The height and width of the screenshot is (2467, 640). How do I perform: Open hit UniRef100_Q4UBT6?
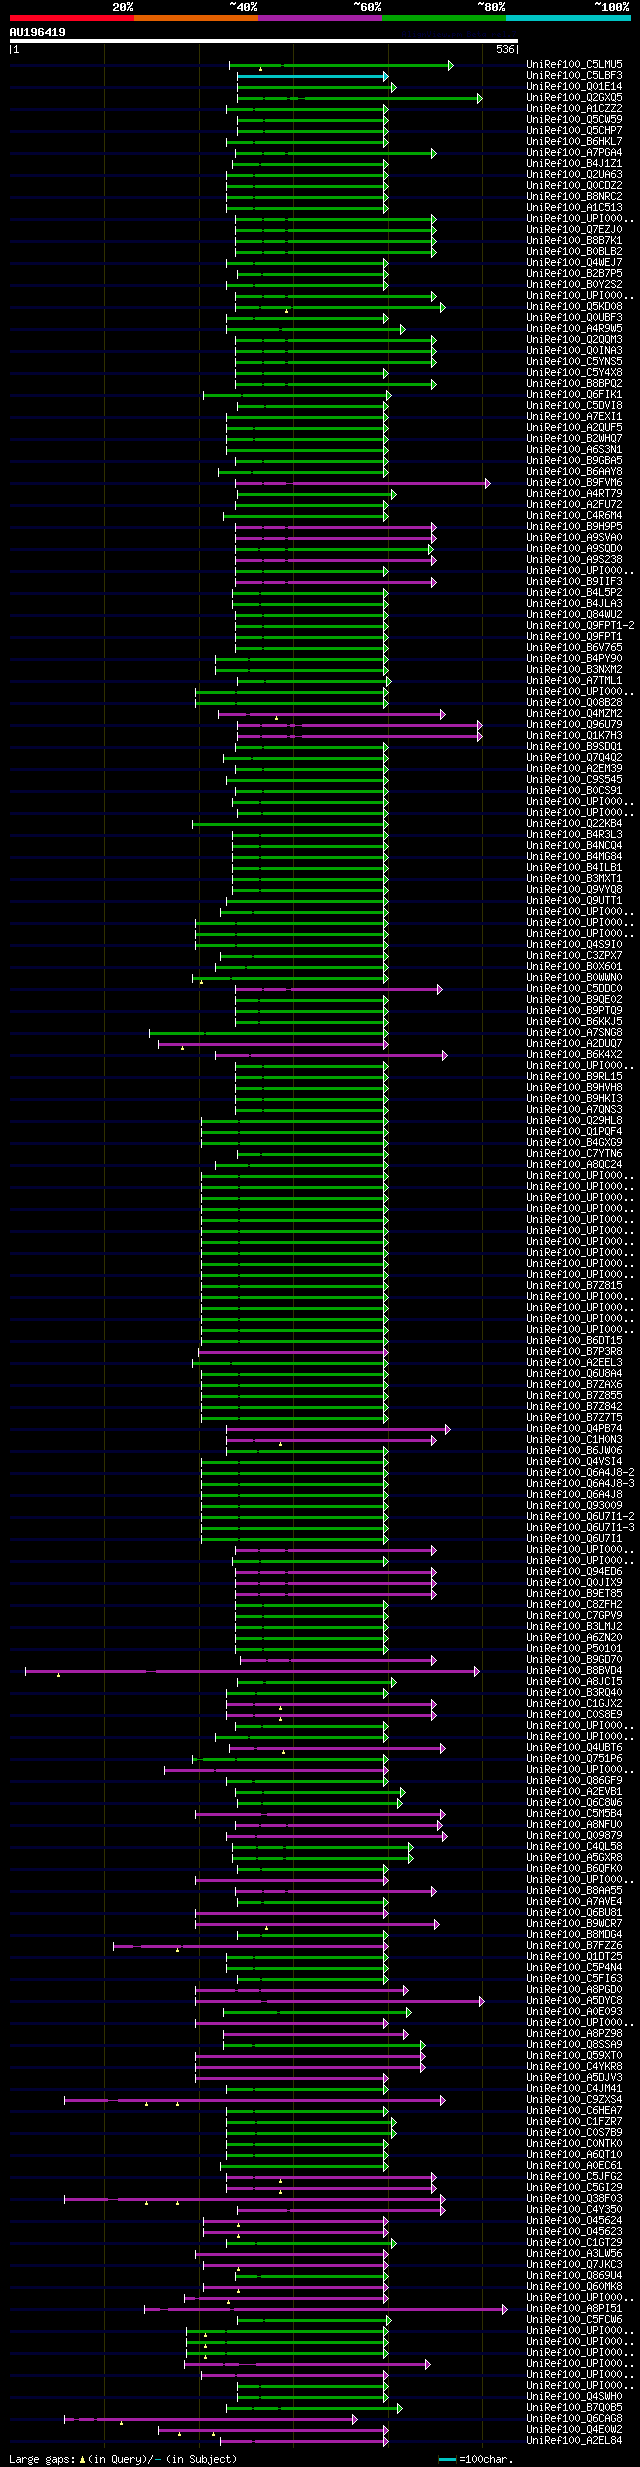point(574,1748)
